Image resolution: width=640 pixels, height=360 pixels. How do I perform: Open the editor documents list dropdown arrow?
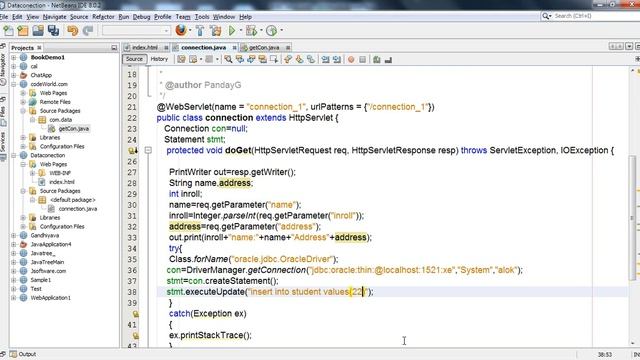tap(629, 47)
